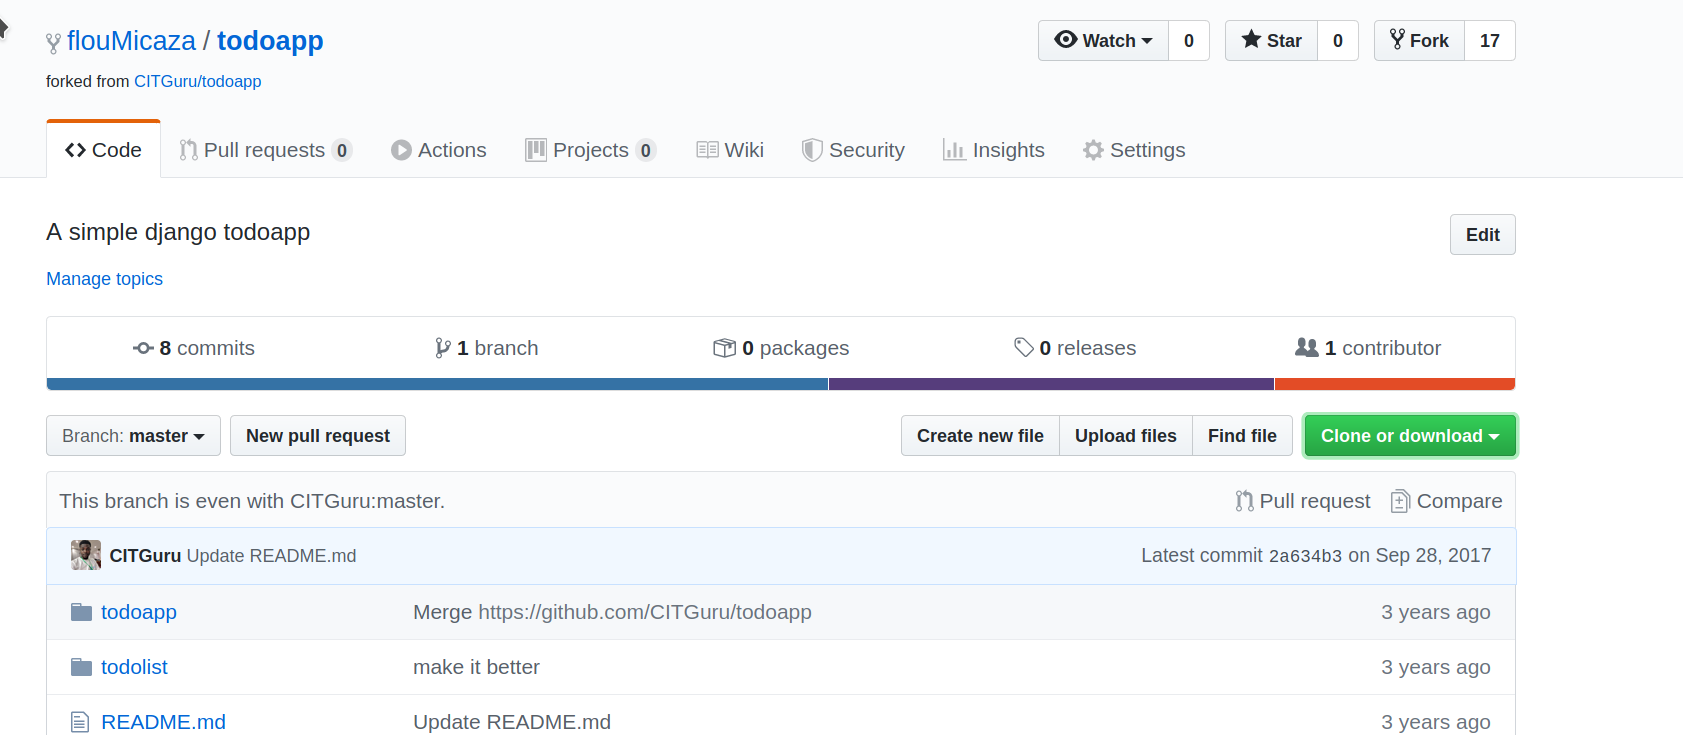This screenshot has width=1683, height=735.
Task: Click the pull request icon near Compare
Action: 1244,501
